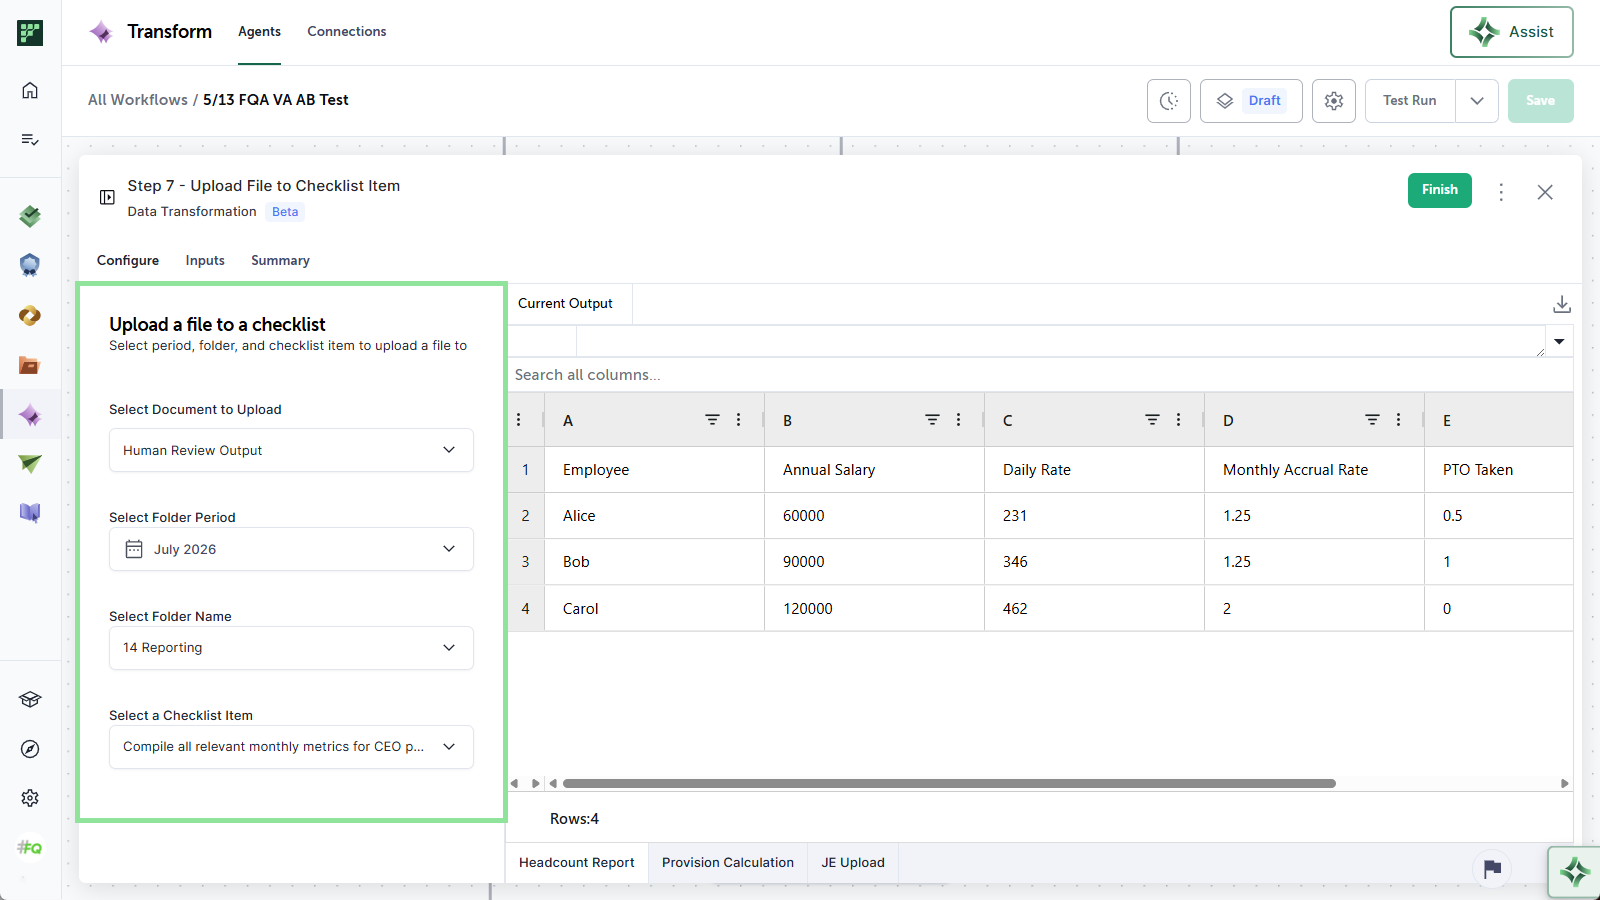Image resolution: width=1600 pixels, height=900 pixels.
Task: Open column B options menu
Action: (959, 420)
